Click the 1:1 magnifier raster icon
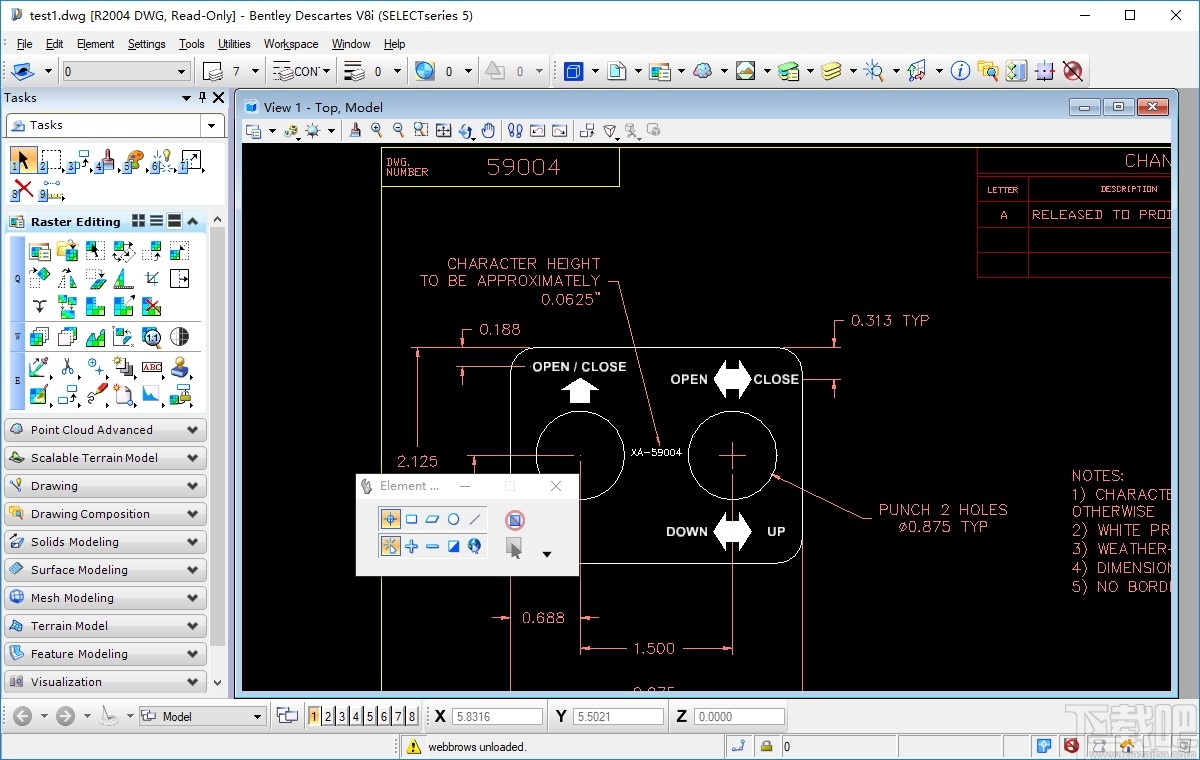 click(152, 337)
